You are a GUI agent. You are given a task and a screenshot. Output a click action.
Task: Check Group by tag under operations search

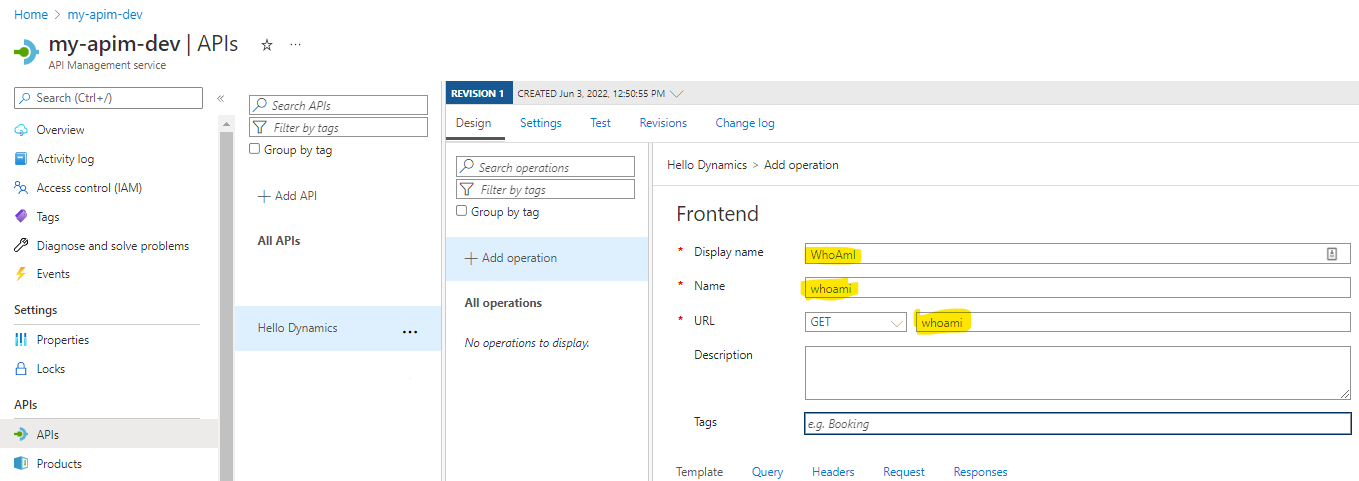click(x=461, y=212)
